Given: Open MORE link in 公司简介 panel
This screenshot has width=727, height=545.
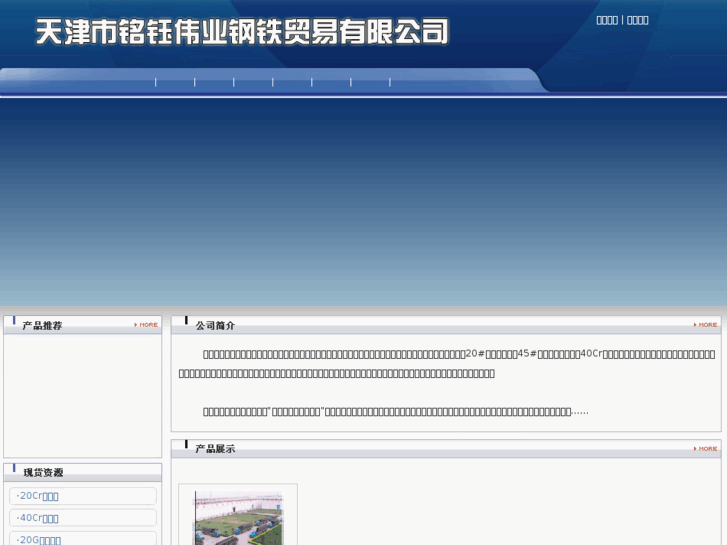Looking at the screenshot, I should click(705, 325).
